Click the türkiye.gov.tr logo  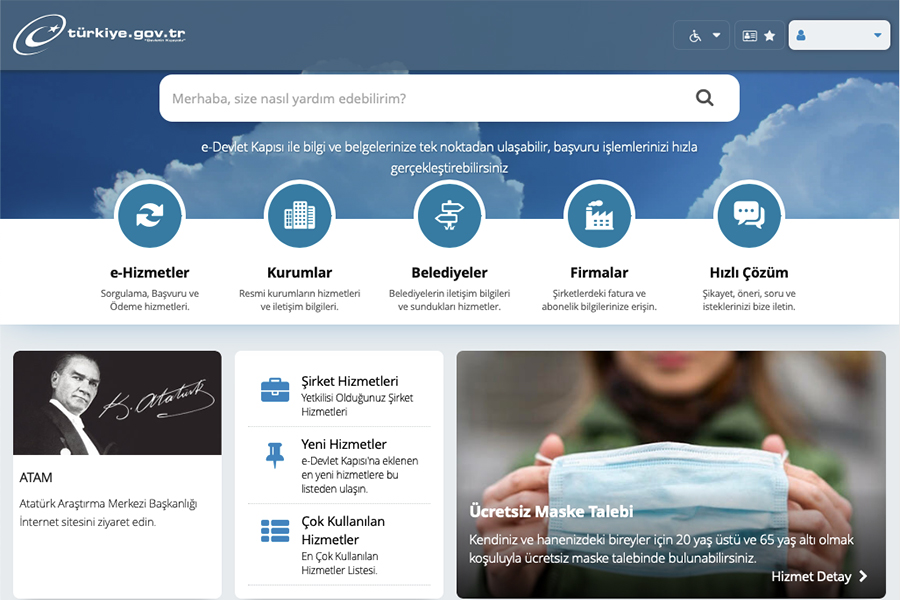pyautogui.click(x=99, y=35)
